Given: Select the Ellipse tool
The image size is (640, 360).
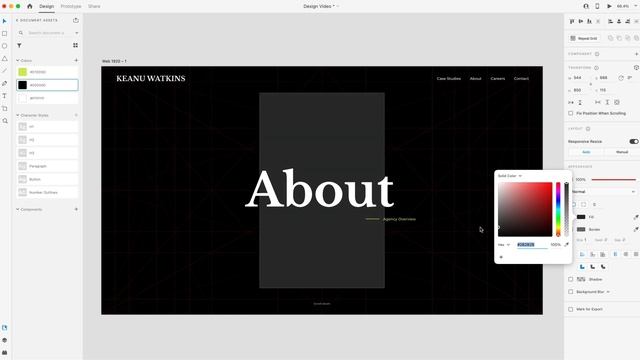Looking at the screenshot, I should coord(5,46).
